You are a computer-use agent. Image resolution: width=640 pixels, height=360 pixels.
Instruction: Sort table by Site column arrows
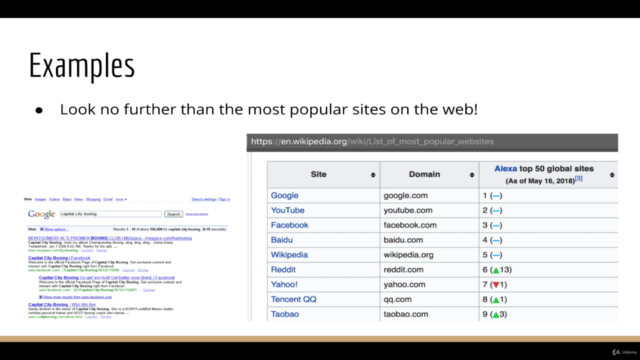(x=373, y=175)
